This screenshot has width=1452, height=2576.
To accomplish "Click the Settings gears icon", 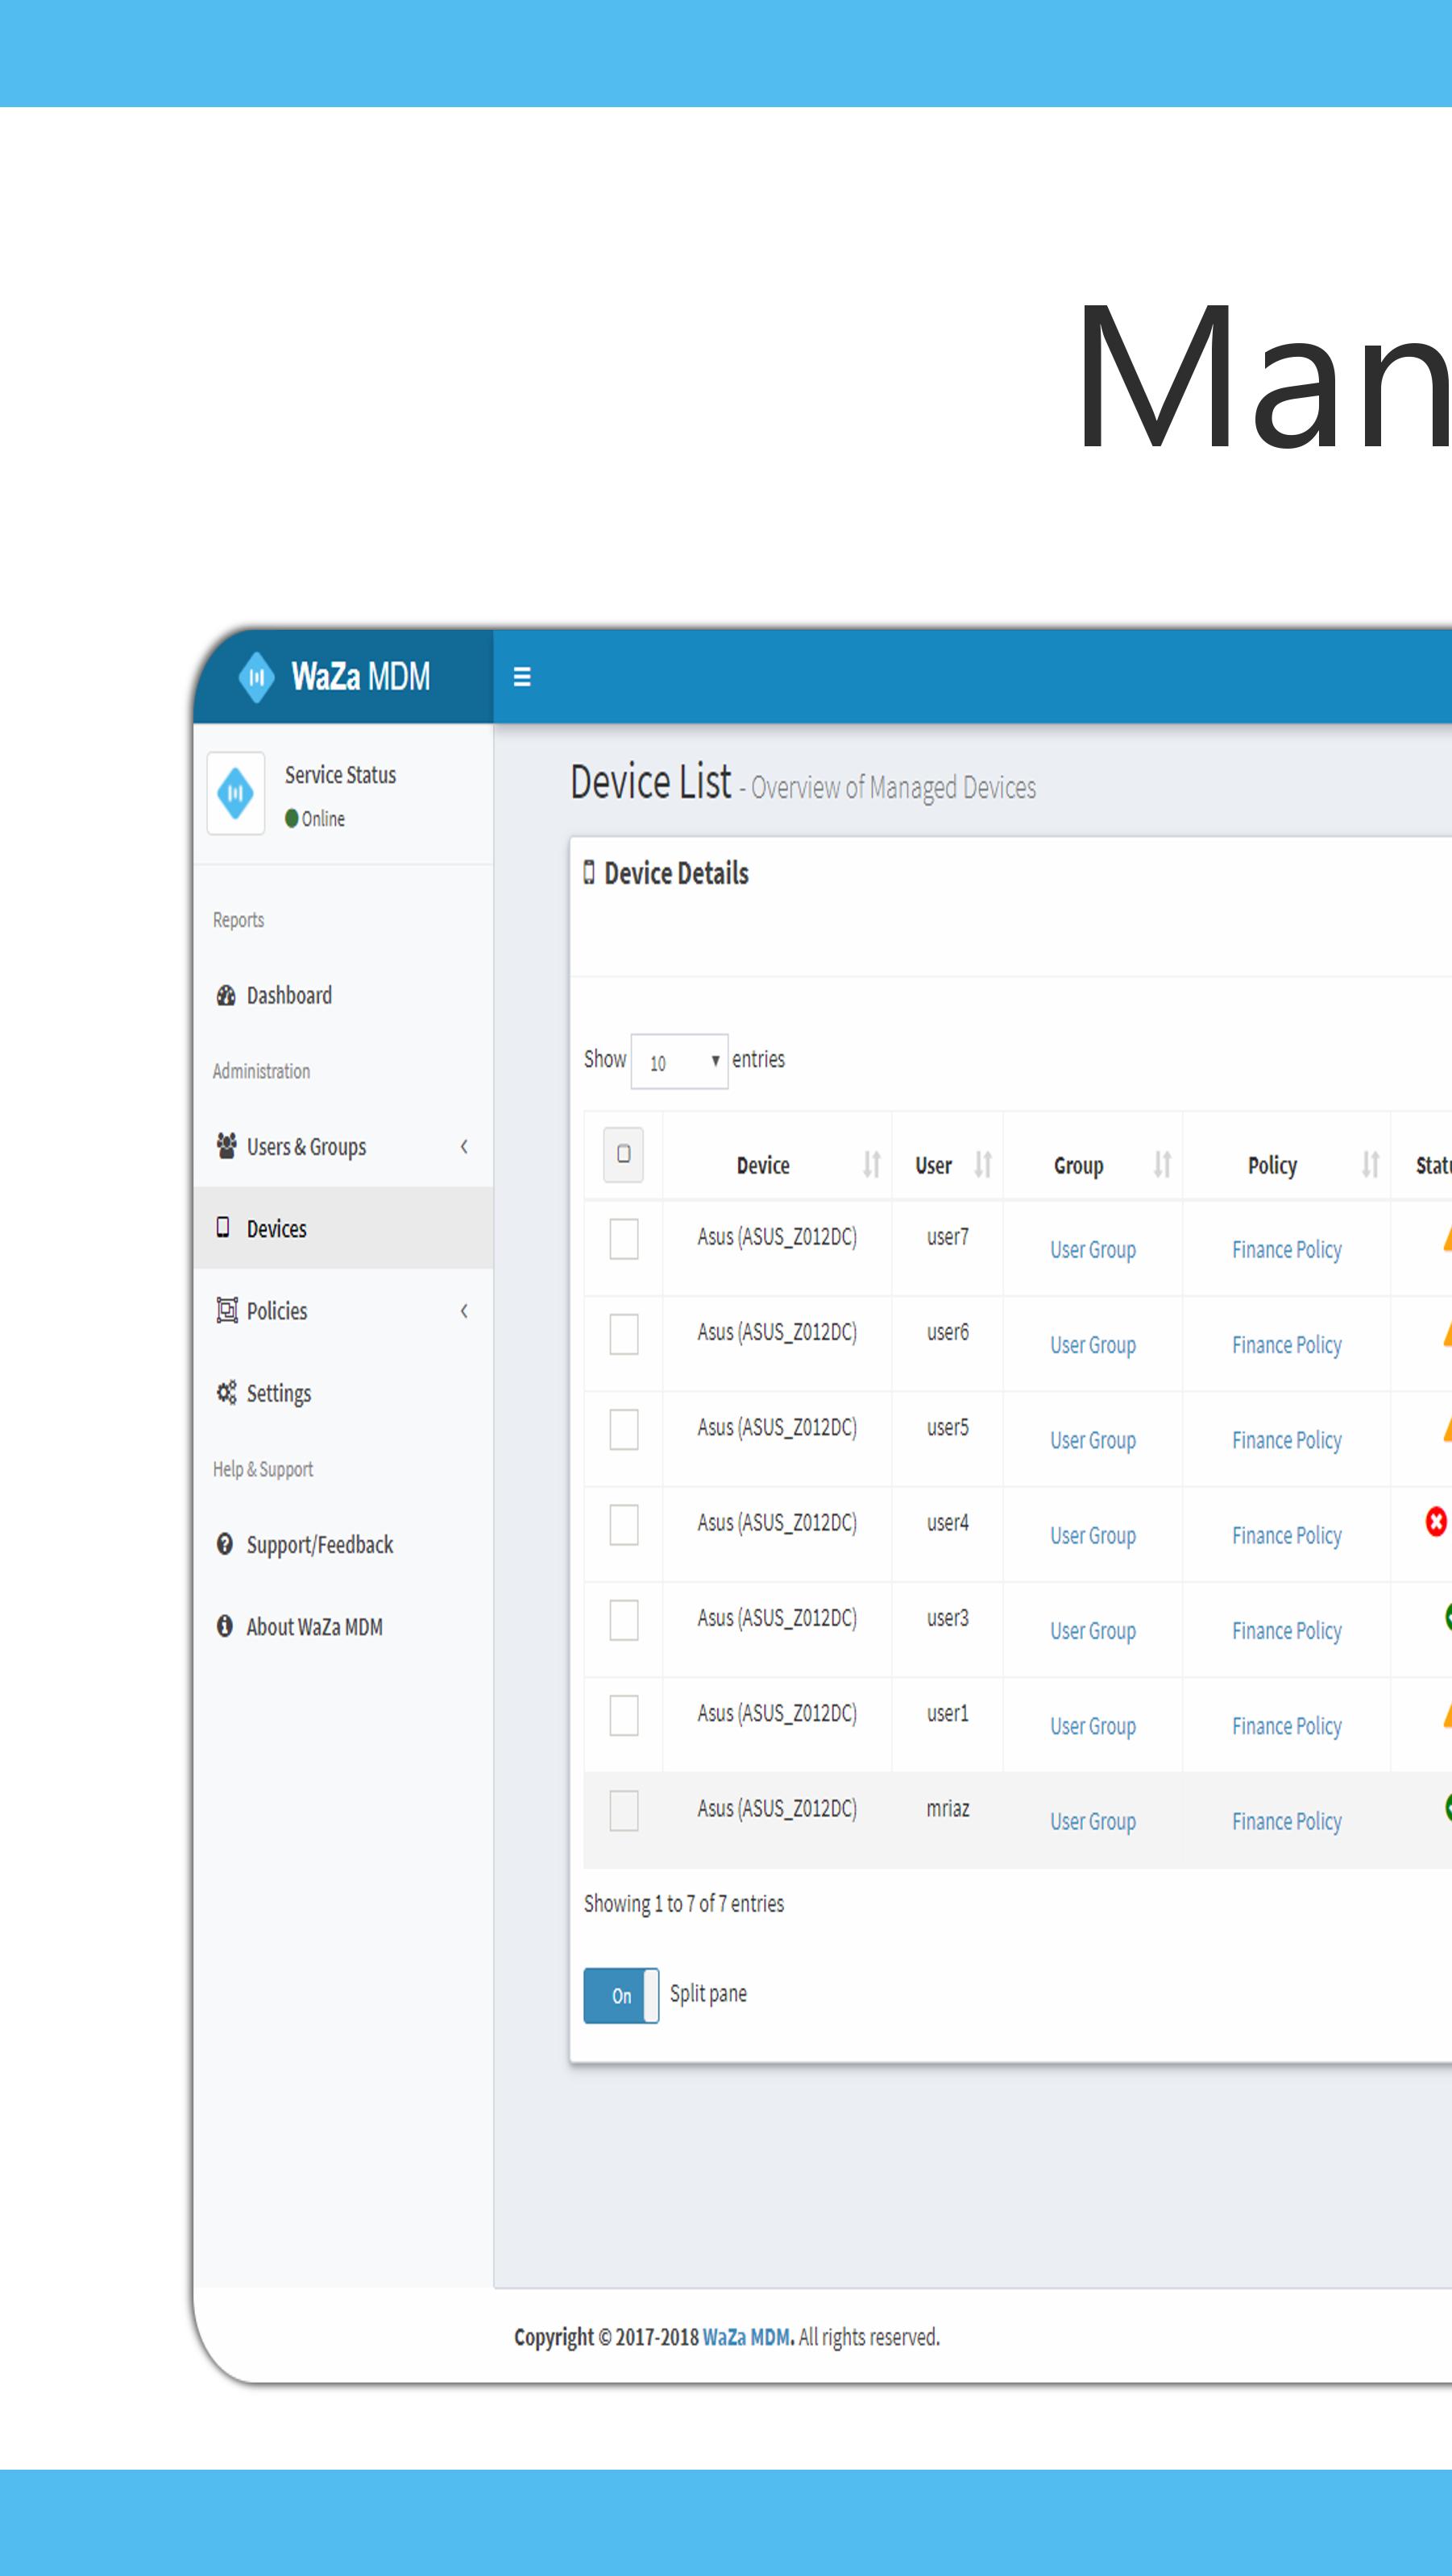I will pos(227,1392).
